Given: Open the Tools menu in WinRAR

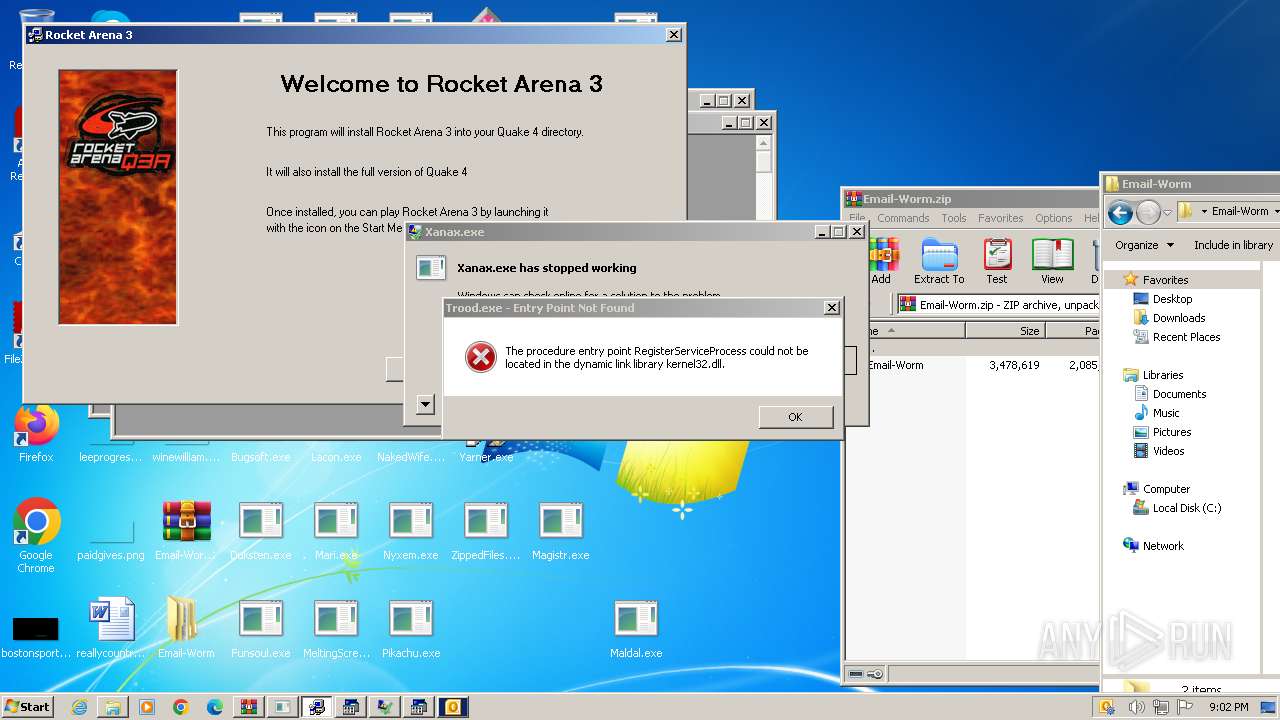Looking at the screenshot, I should pos(954,218).
